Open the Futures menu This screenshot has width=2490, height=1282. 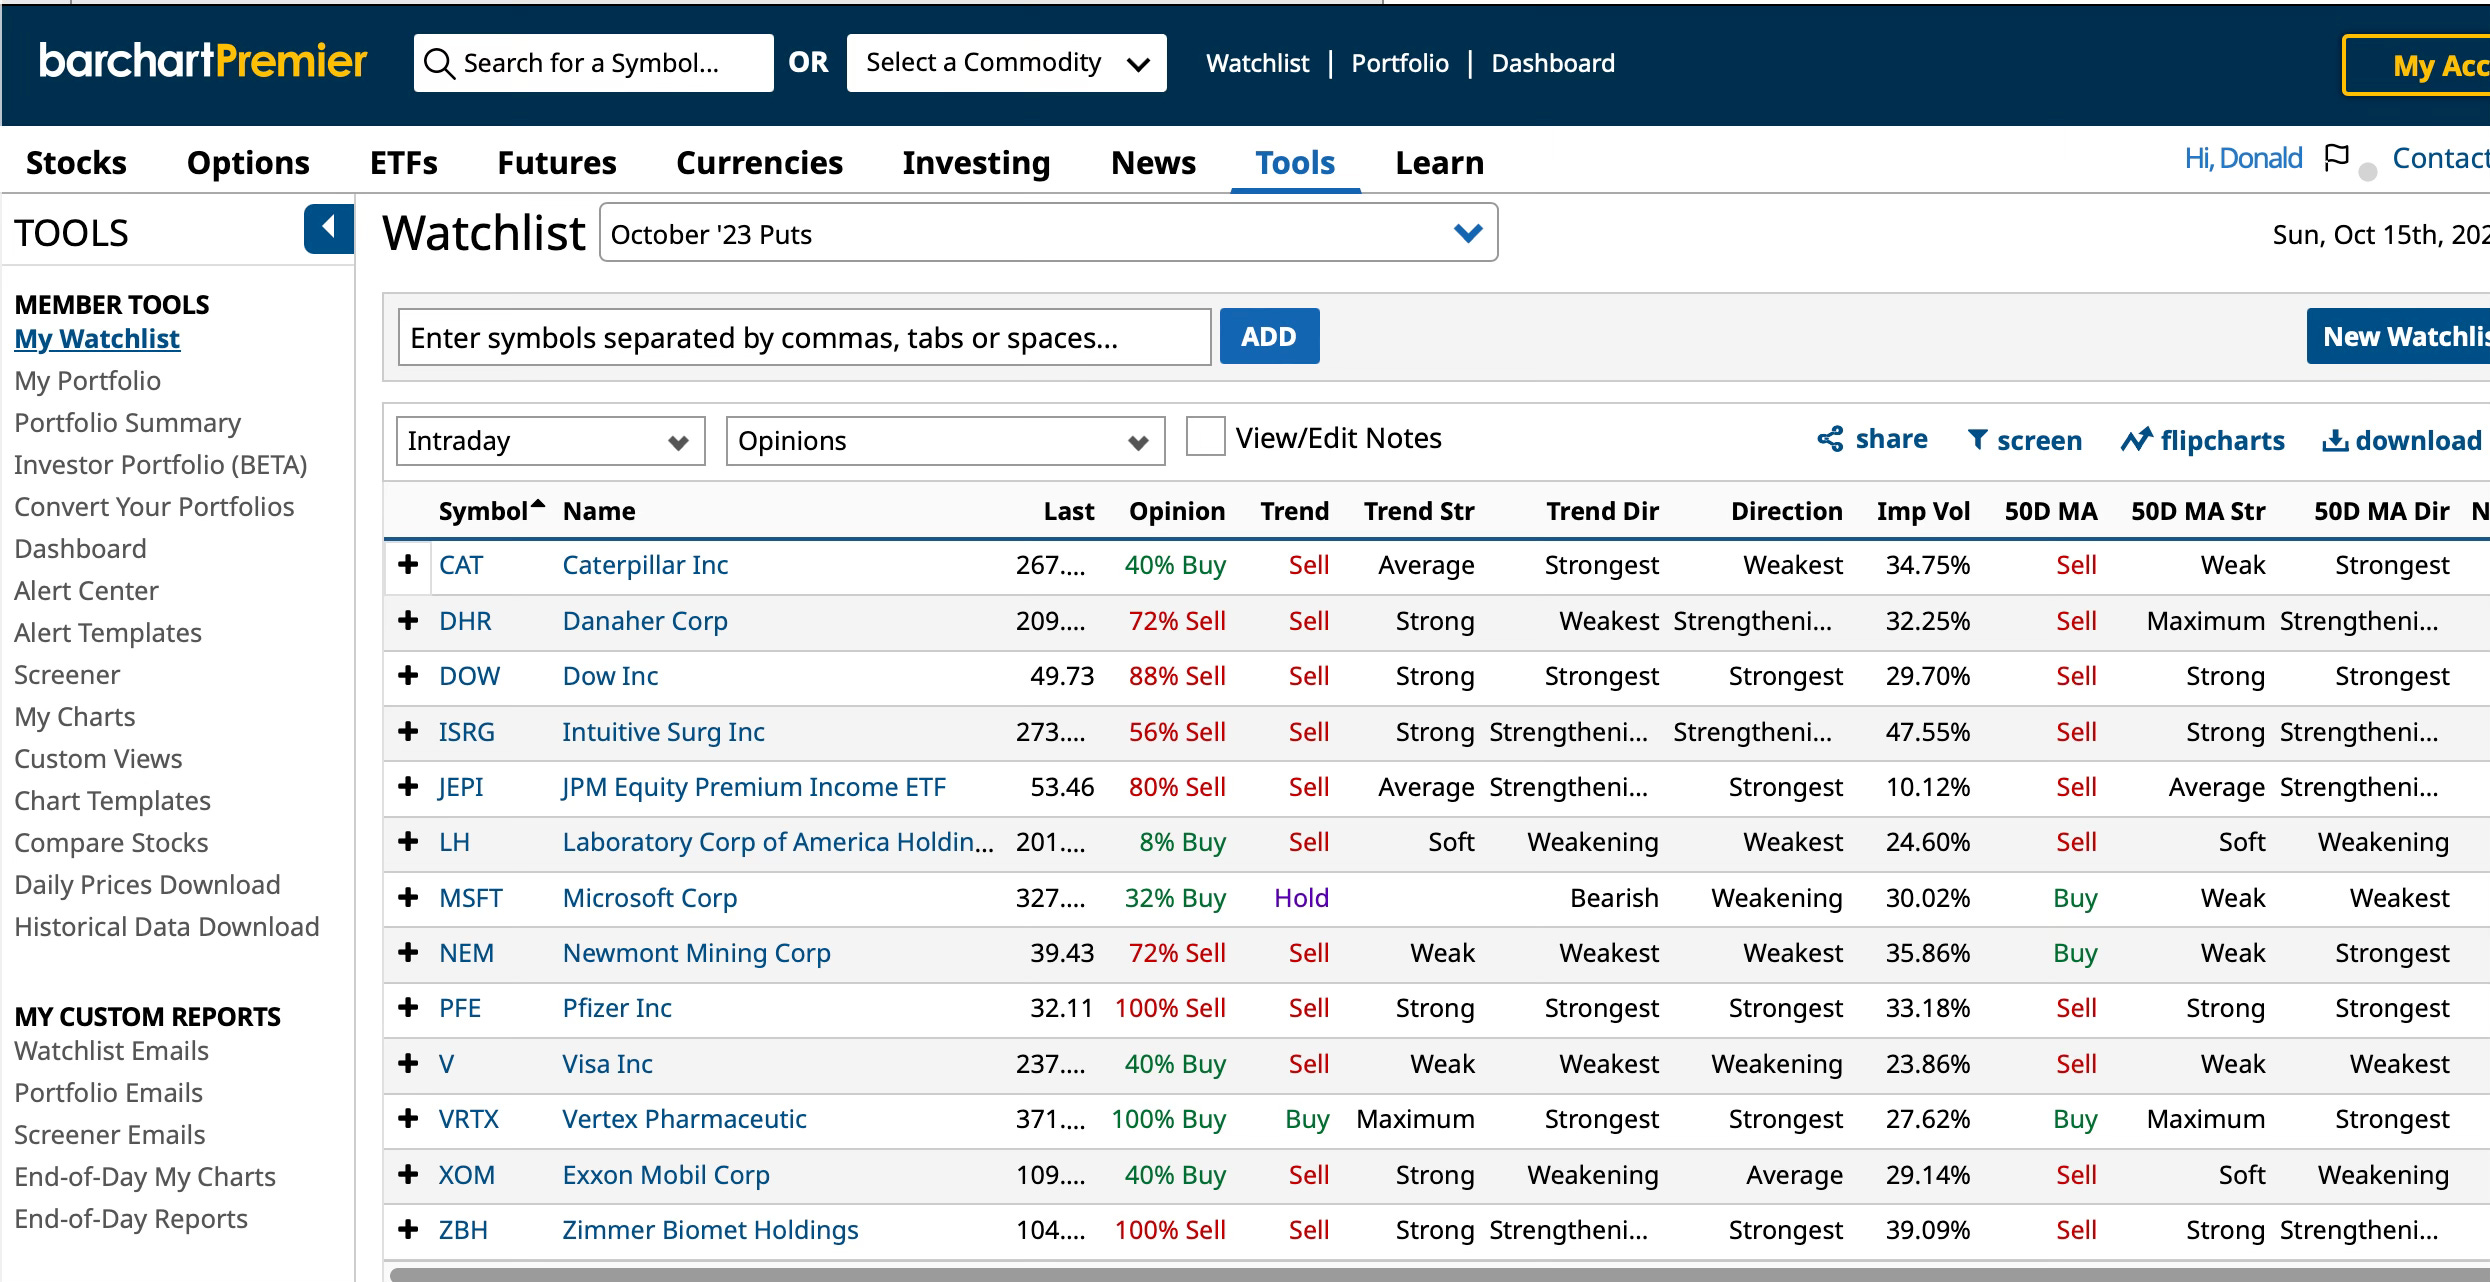(x=557, y=163)
